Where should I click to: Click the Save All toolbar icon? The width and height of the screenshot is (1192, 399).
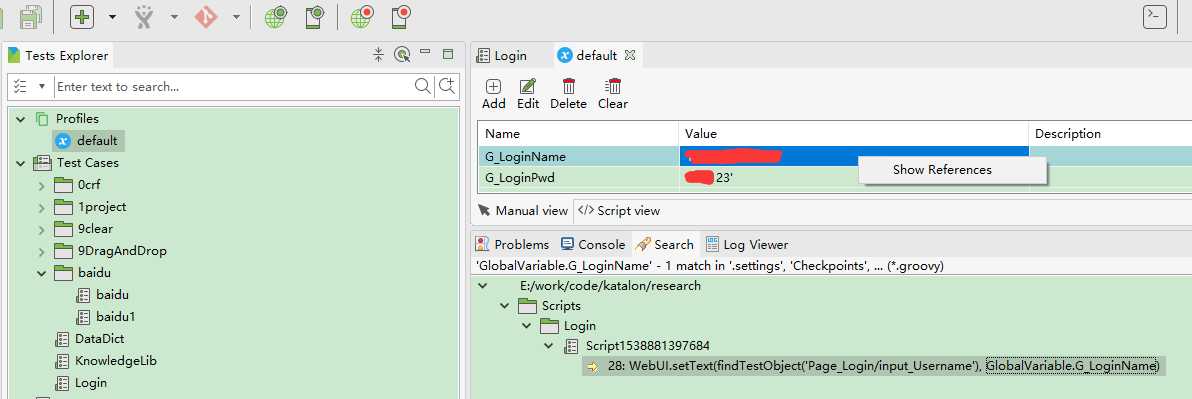32,16
